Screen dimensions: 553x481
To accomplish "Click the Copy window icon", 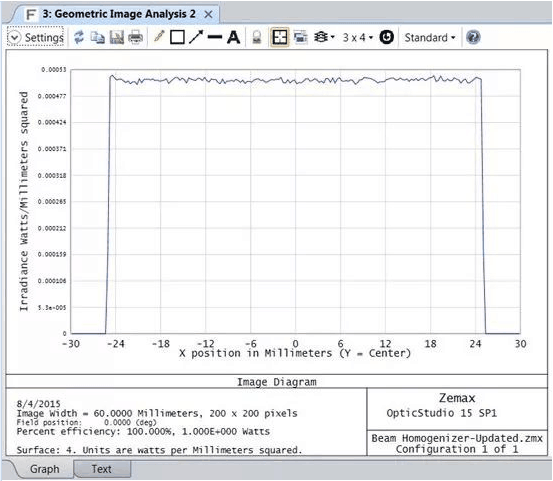I will coord(98,37).
